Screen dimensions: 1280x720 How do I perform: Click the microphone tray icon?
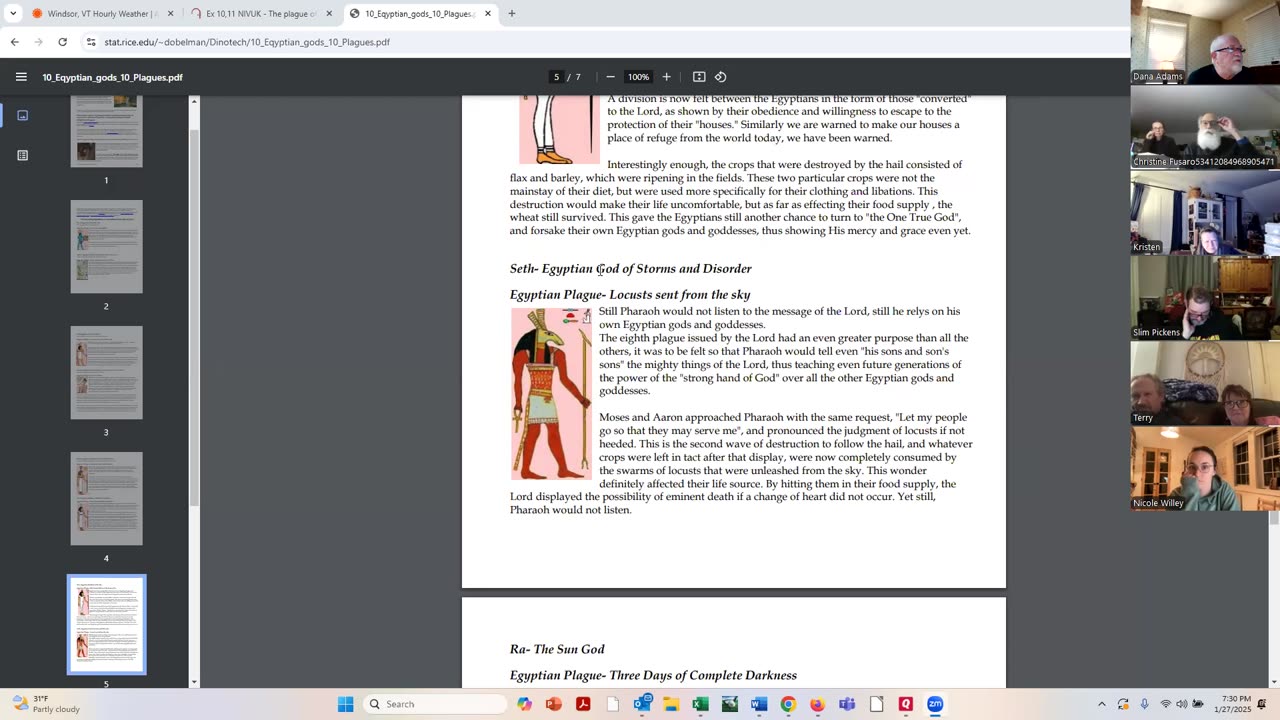1144,704
